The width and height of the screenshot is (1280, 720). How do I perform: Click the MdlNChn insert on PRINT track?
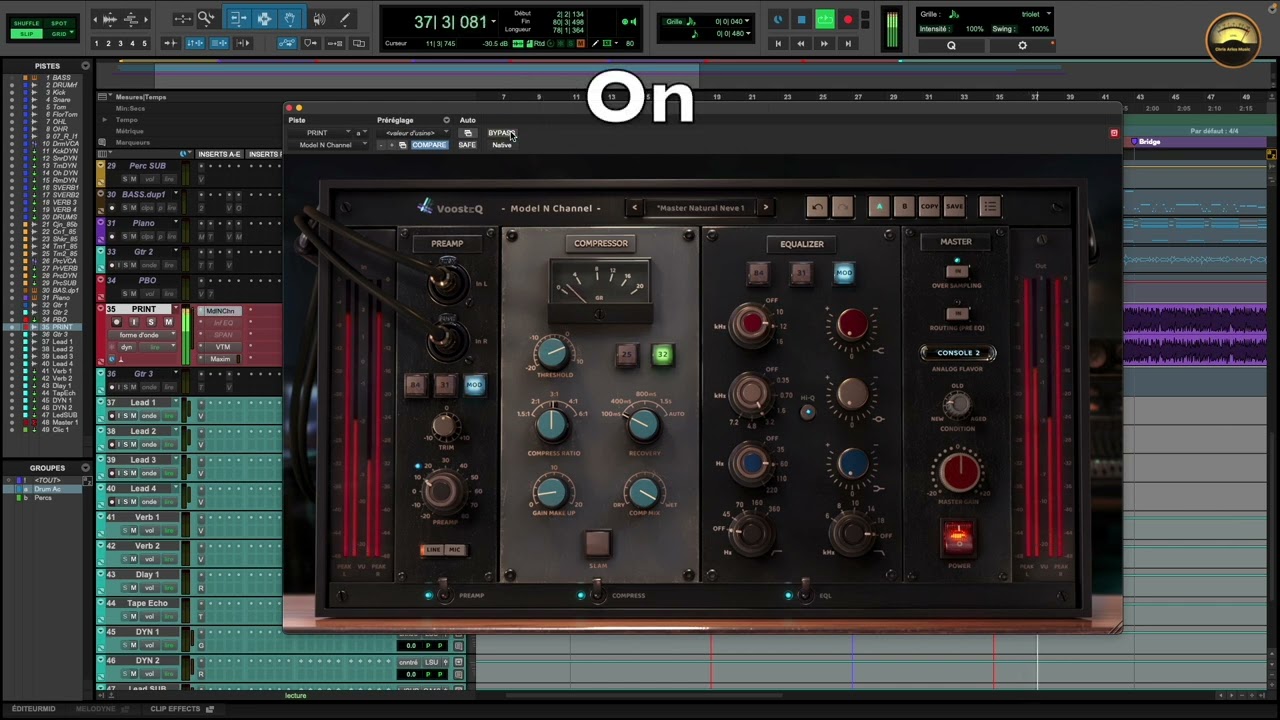(221, 311)
